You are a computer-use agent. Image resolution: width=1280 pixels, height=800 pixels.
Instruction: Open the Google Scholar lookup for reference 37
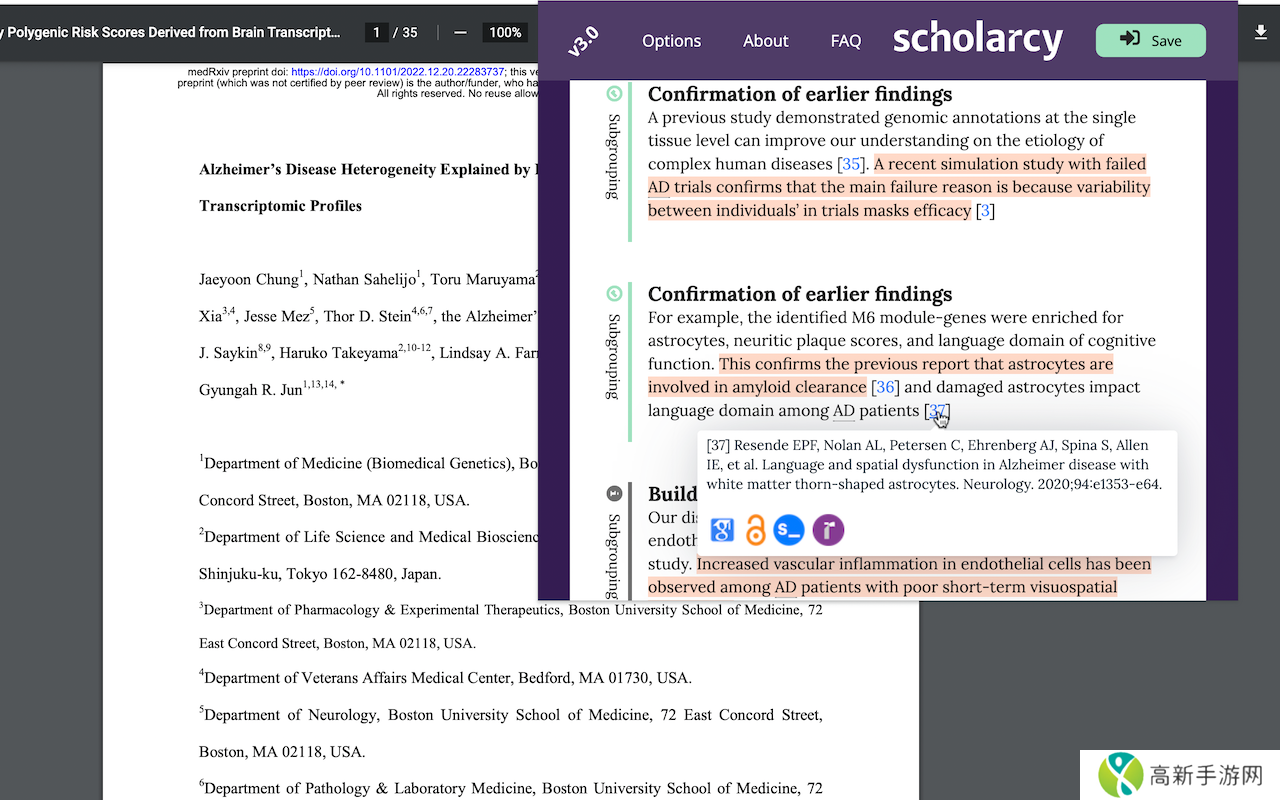tap(721, 530)
